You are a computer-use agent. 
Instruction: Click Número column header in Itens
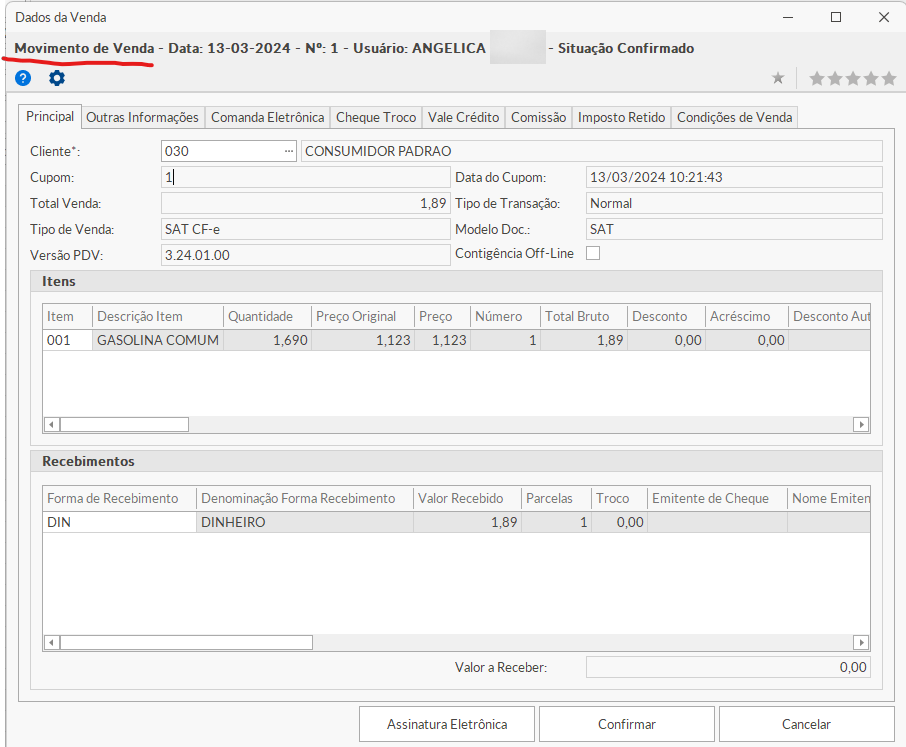pos(506,317)
